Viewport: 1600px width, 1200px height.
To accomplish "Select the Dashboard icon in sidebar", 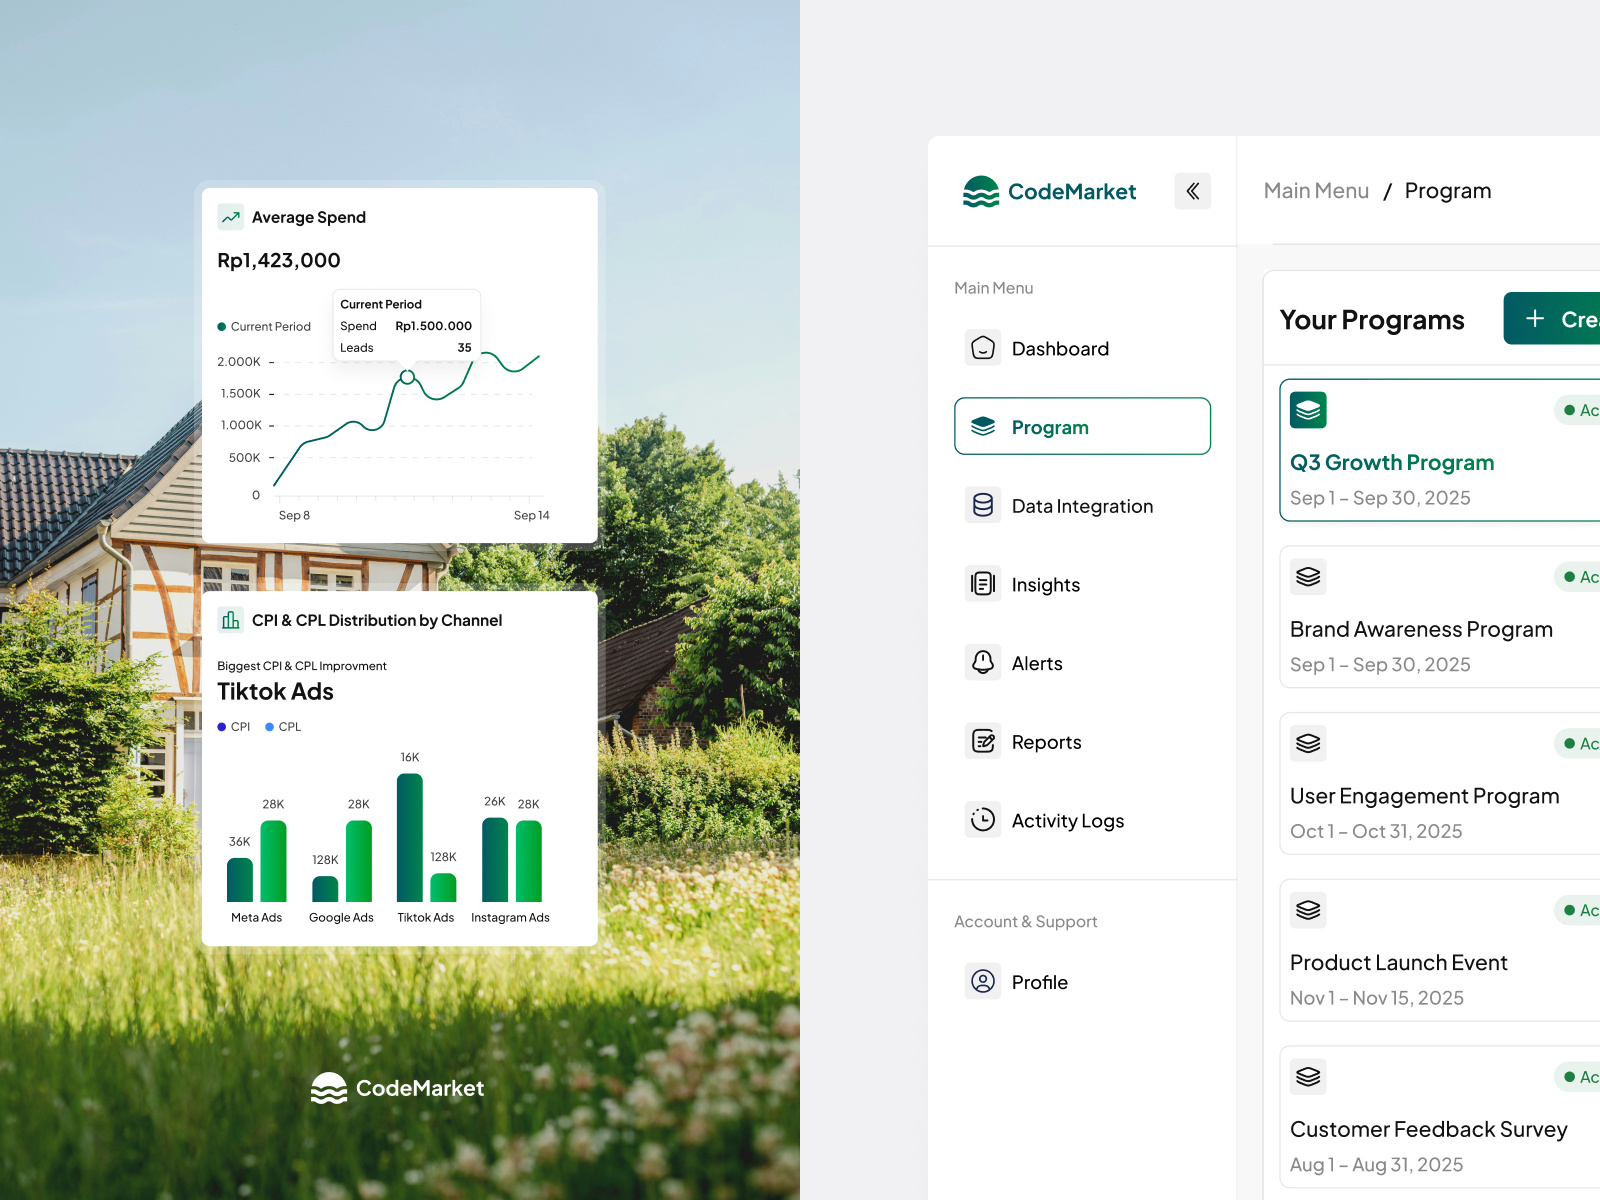I will pos(983,348).
